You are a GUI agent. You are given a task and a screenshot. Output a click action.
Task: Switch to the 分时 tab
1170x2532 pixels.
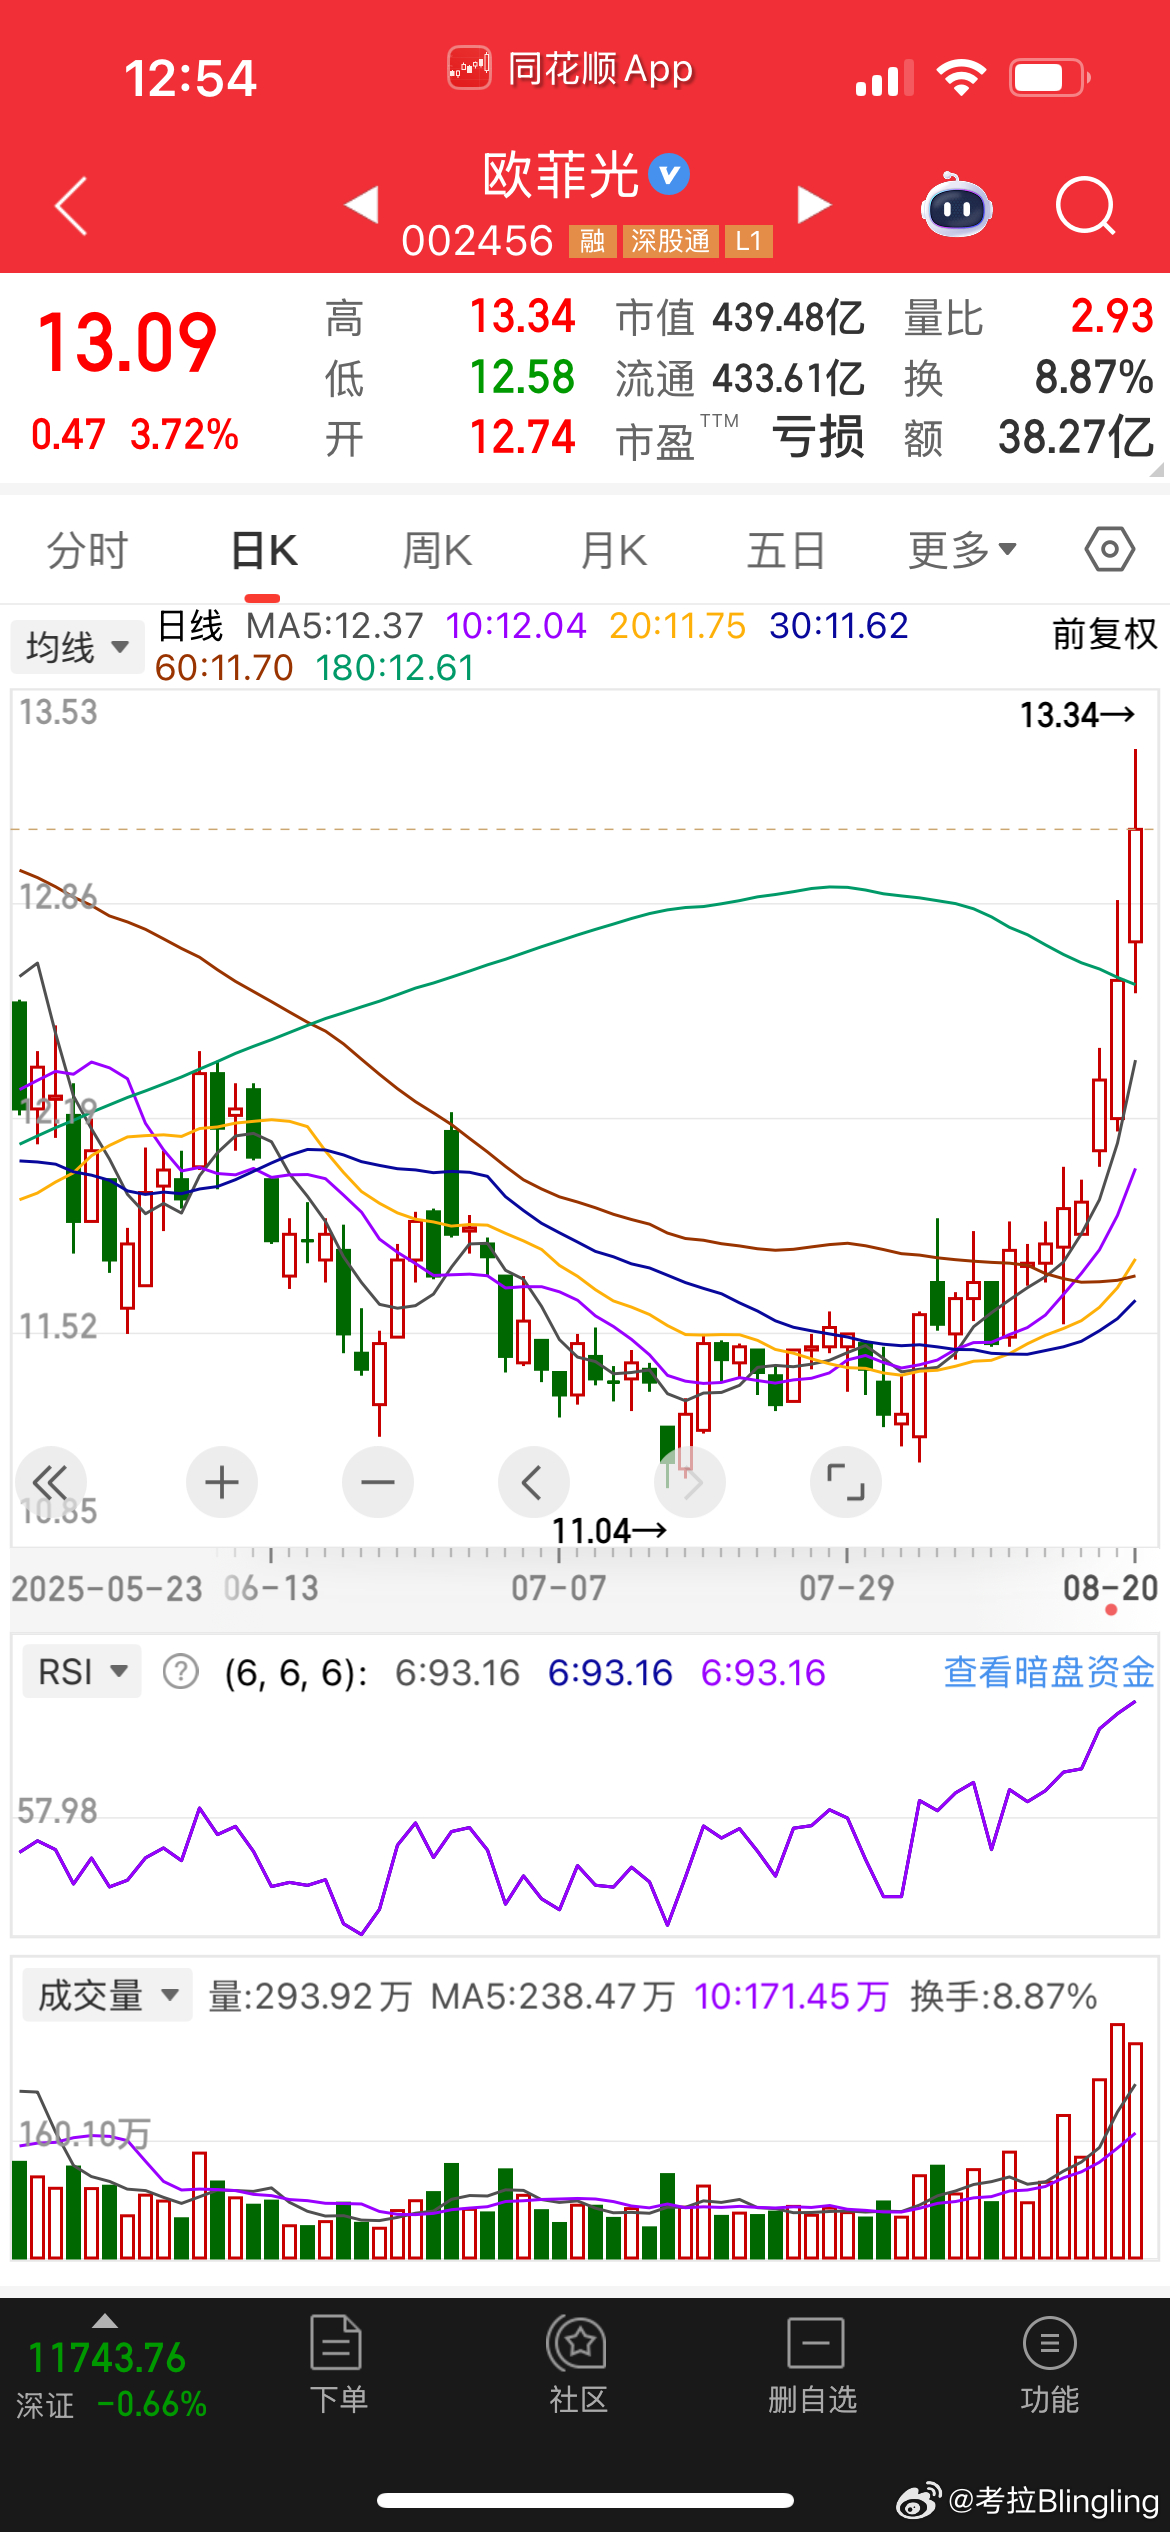coord(88,550)
